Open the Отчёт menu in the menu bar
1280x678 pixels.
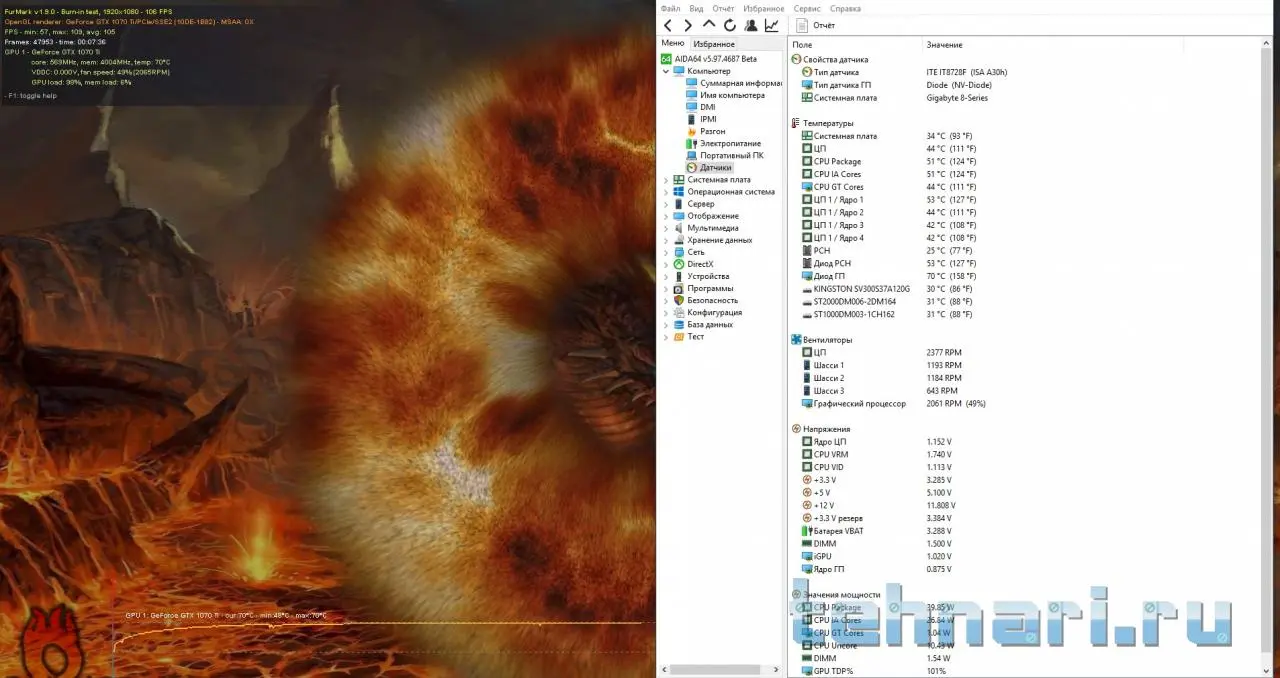click(723, 8)
